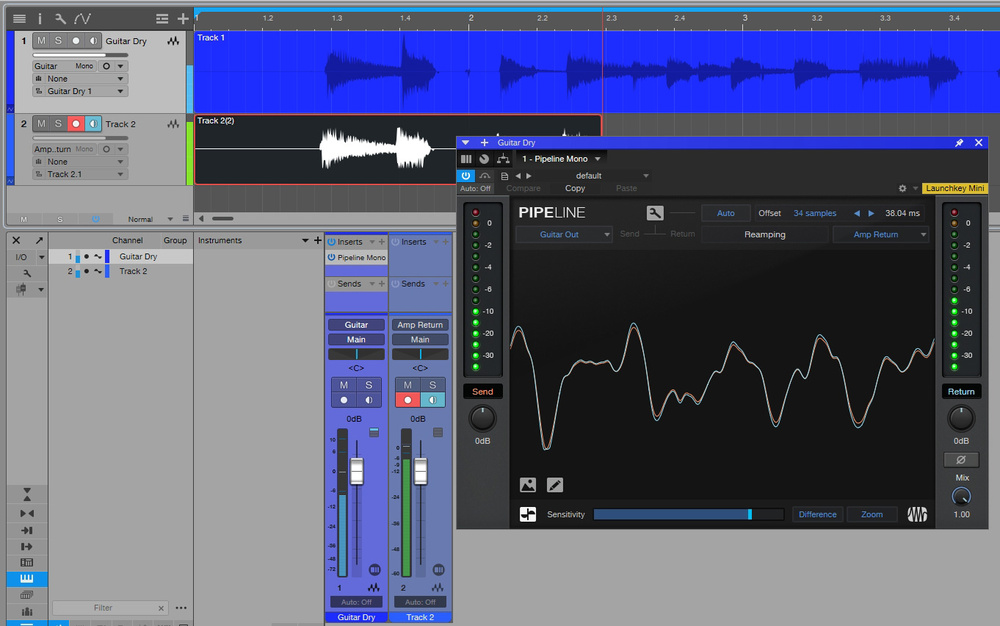Click the wrench options icon above track list
1000x626 pixels.
[x=60, y=19]
